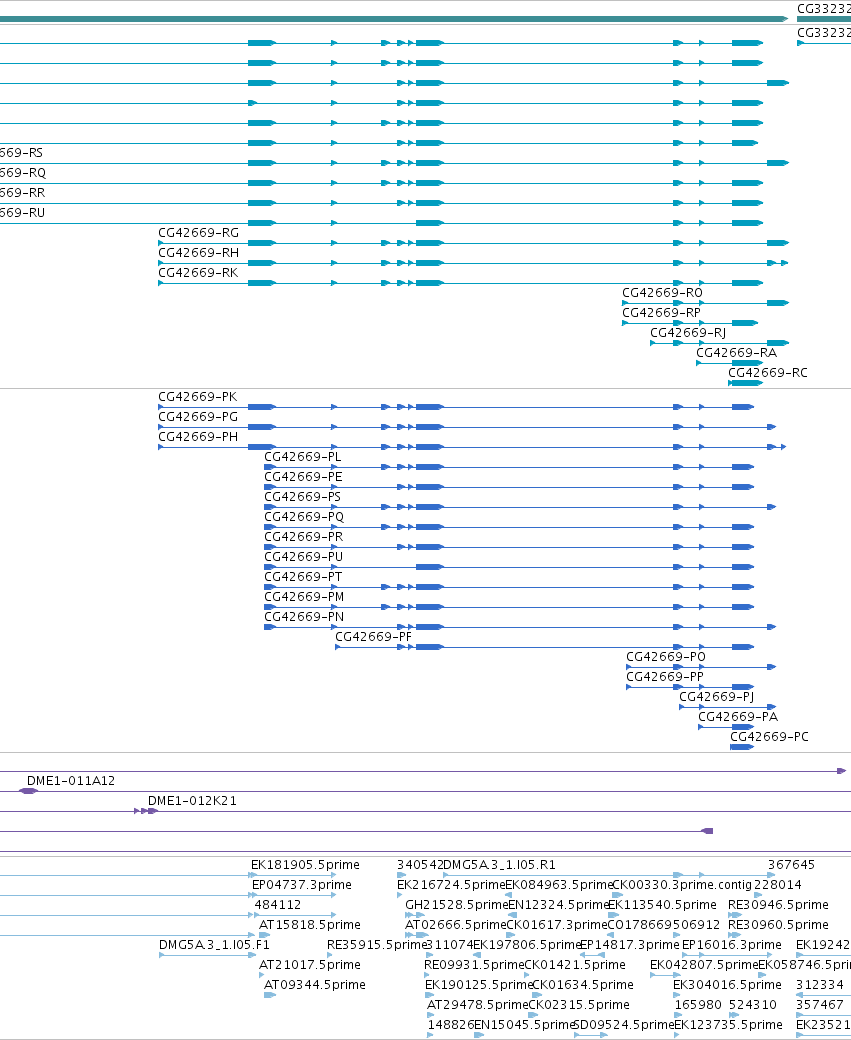Image resolution: width=851 pixels, height=1040 pixels.
Task: Choose EST label 228014
Action: point(778,884)
